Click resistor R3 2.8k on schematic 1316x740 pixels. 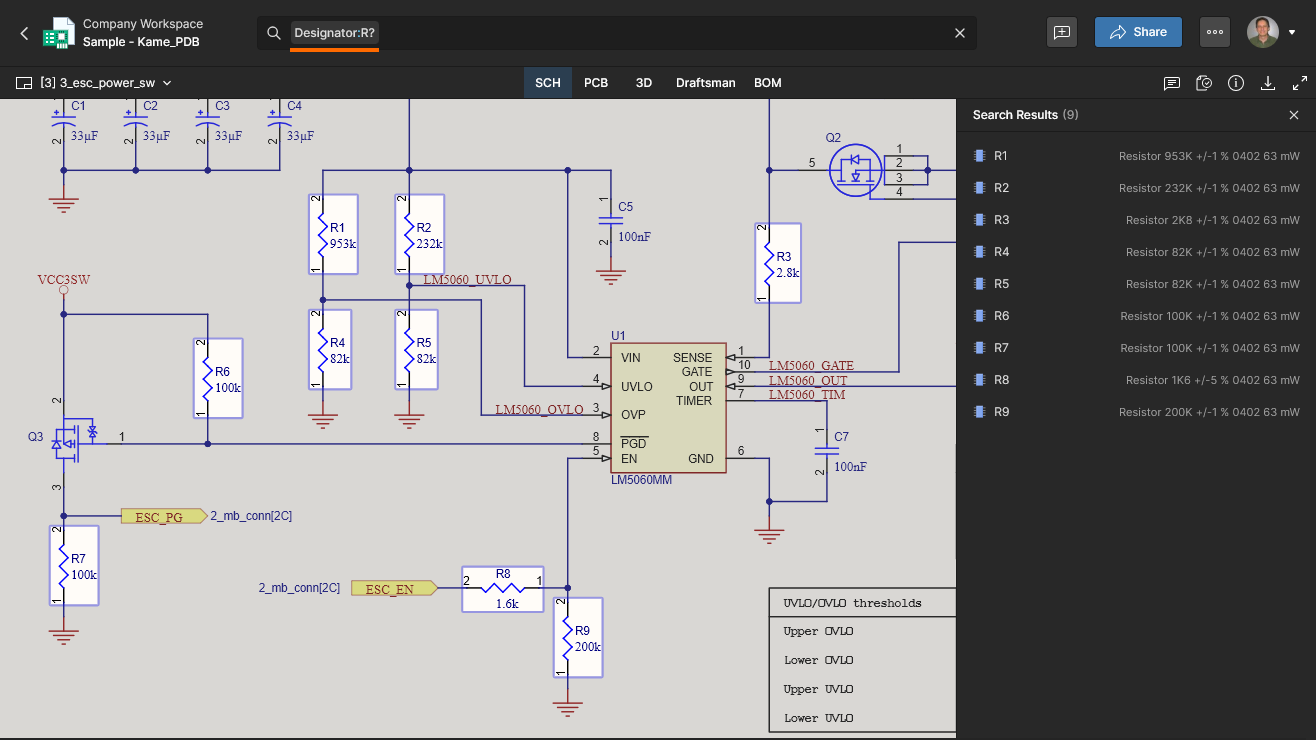[x=777, y=263]
